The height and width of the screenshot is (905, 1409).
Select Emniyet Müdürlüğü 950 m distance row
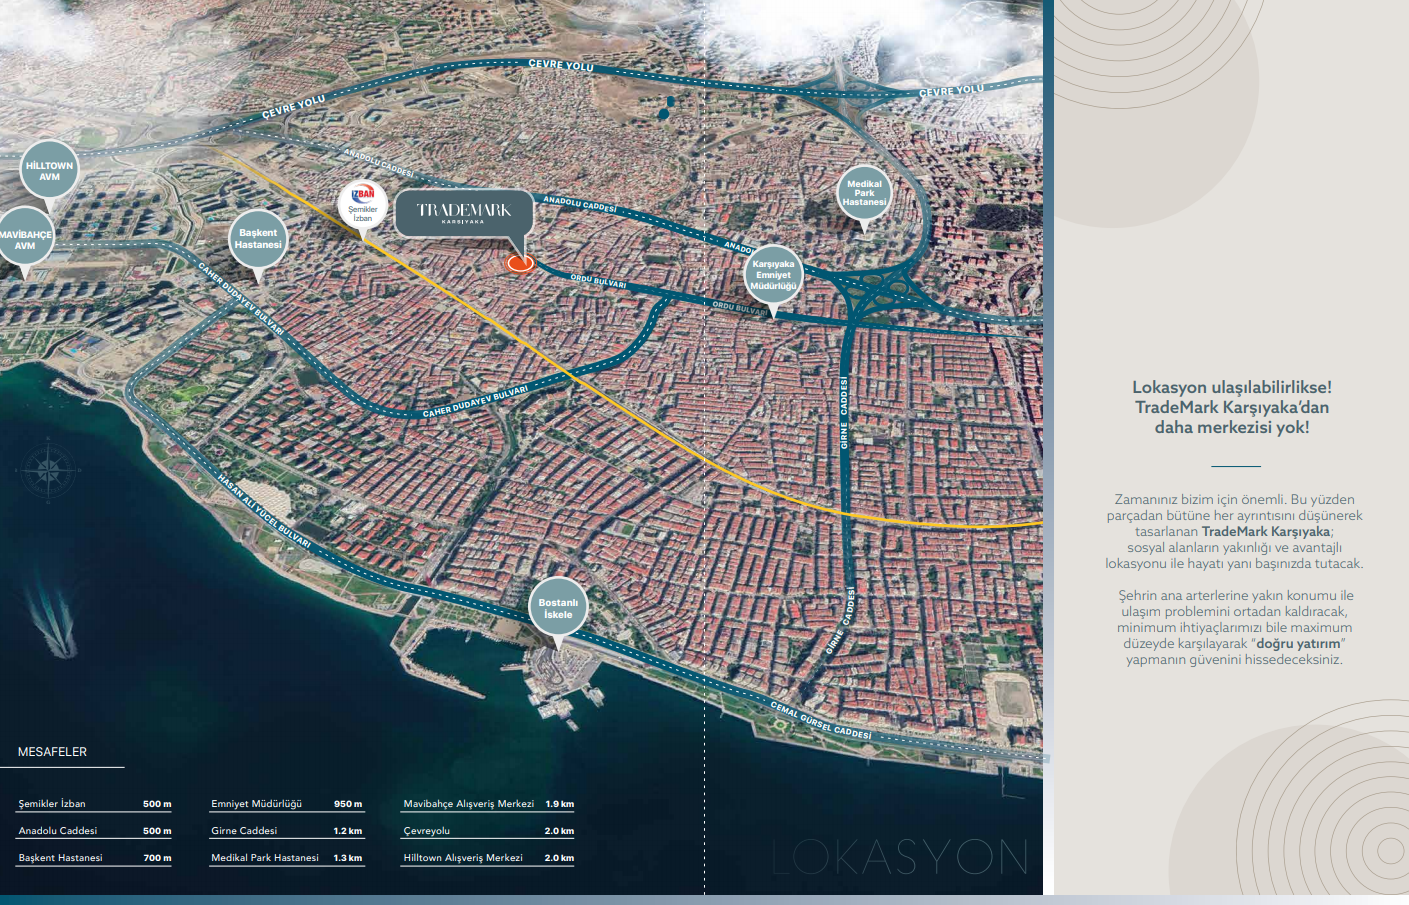click(286, 804)
